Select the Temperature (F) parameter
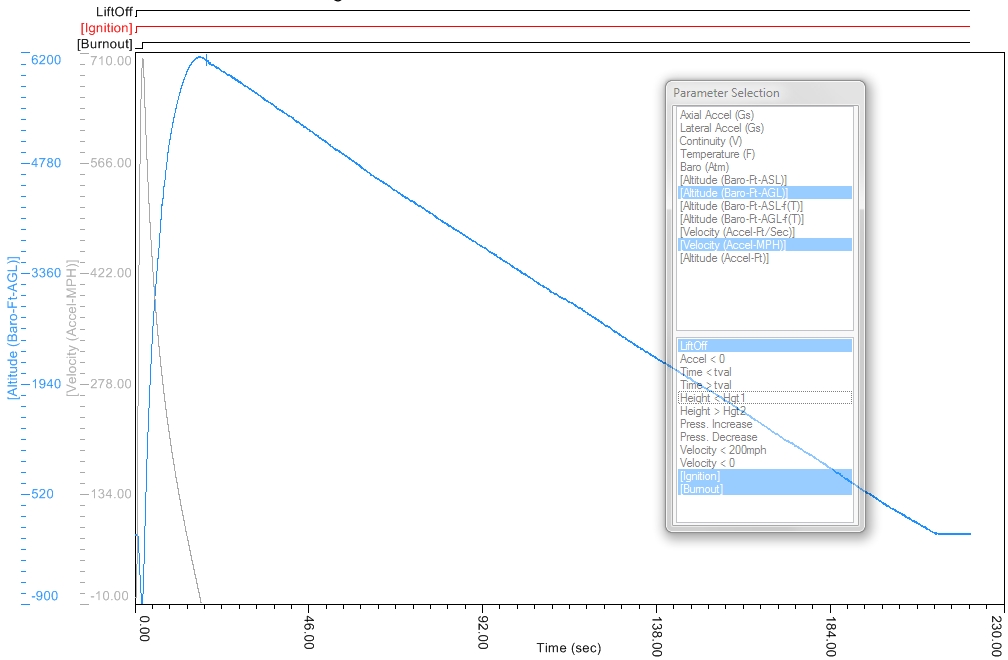This screenshot has height=660, width=1008. click(764, 154)
